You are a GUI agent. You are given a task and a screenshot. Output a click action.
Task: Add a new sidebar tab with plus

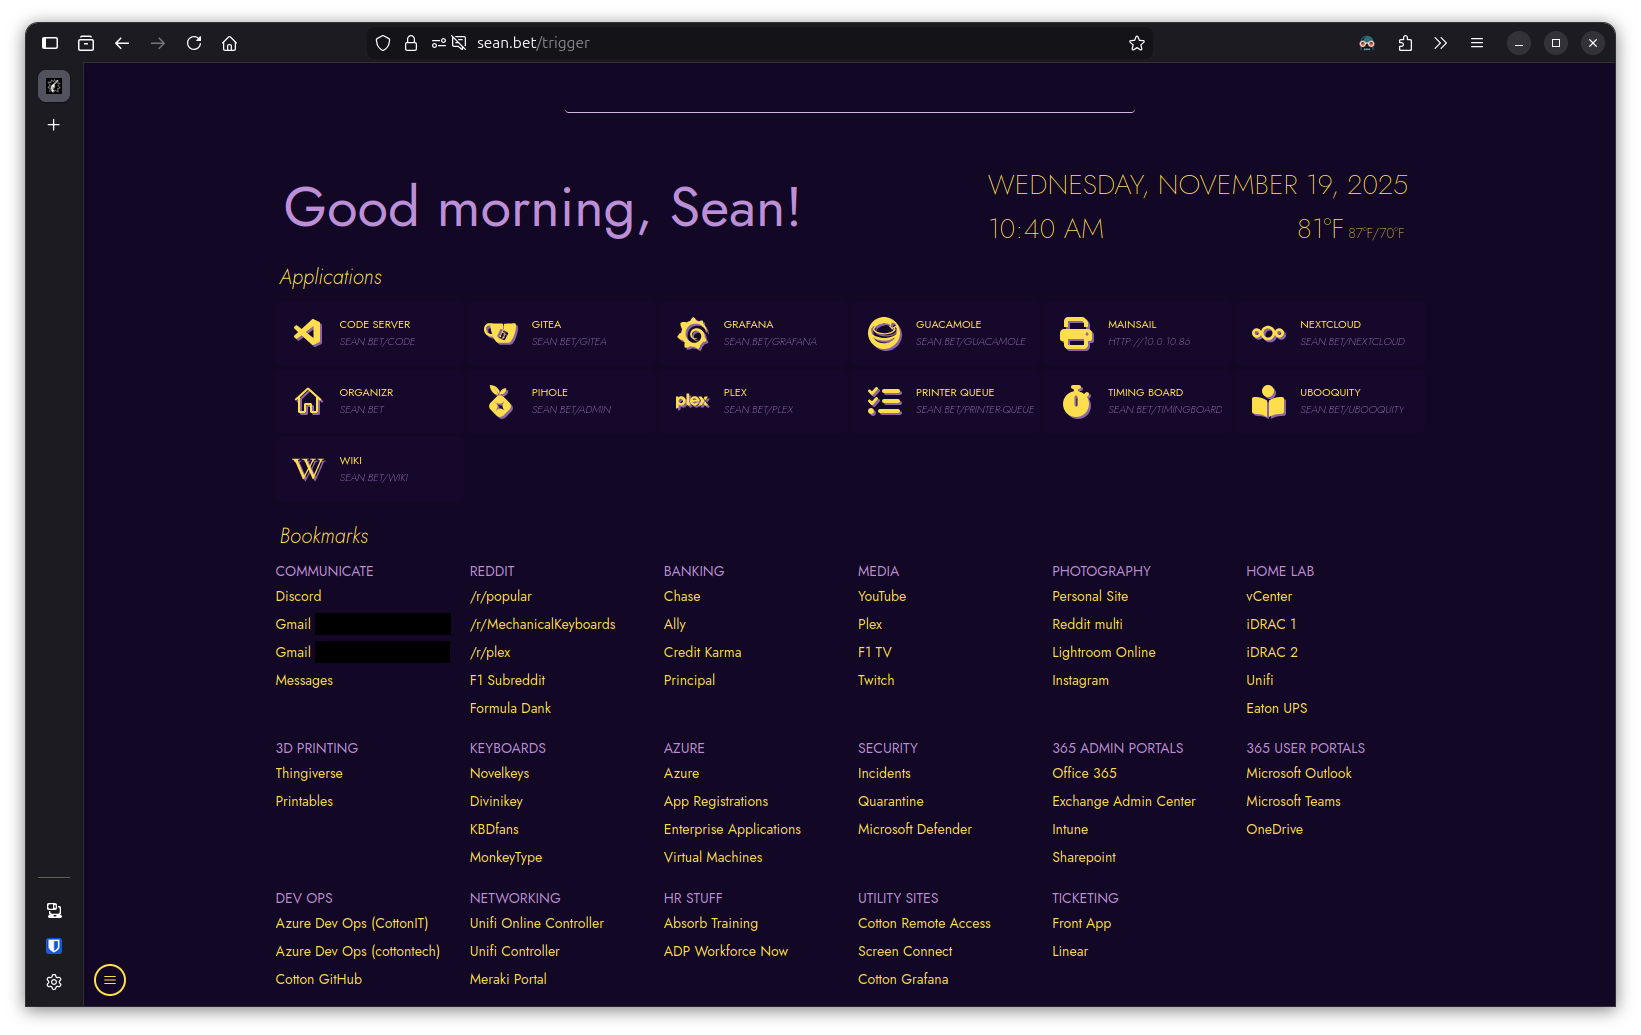[54, 125]
